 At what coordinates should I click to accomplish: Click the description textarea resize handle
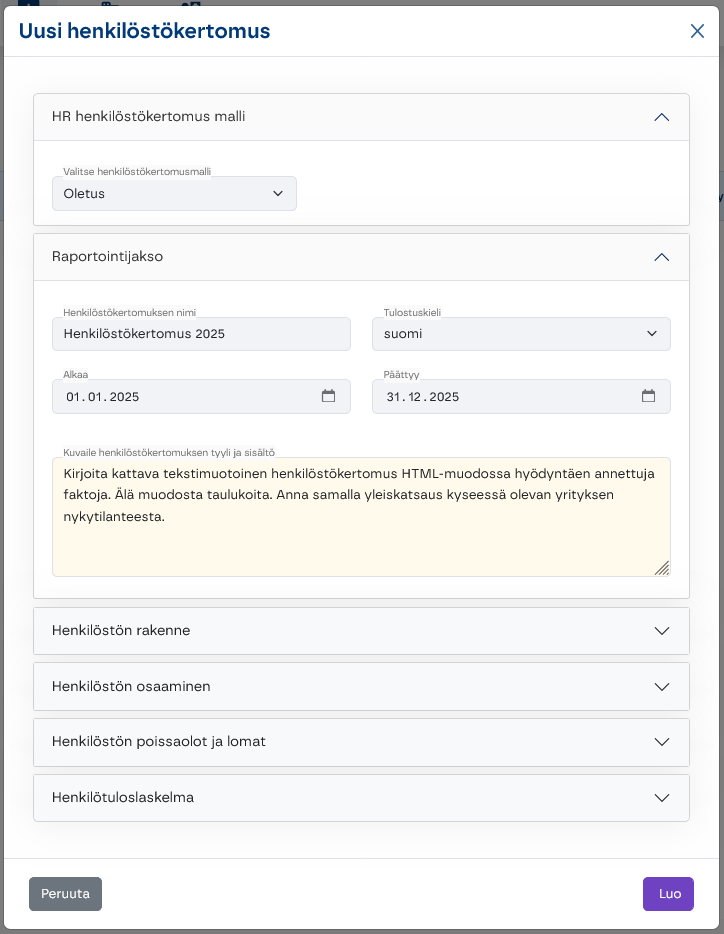coord(662,568)
